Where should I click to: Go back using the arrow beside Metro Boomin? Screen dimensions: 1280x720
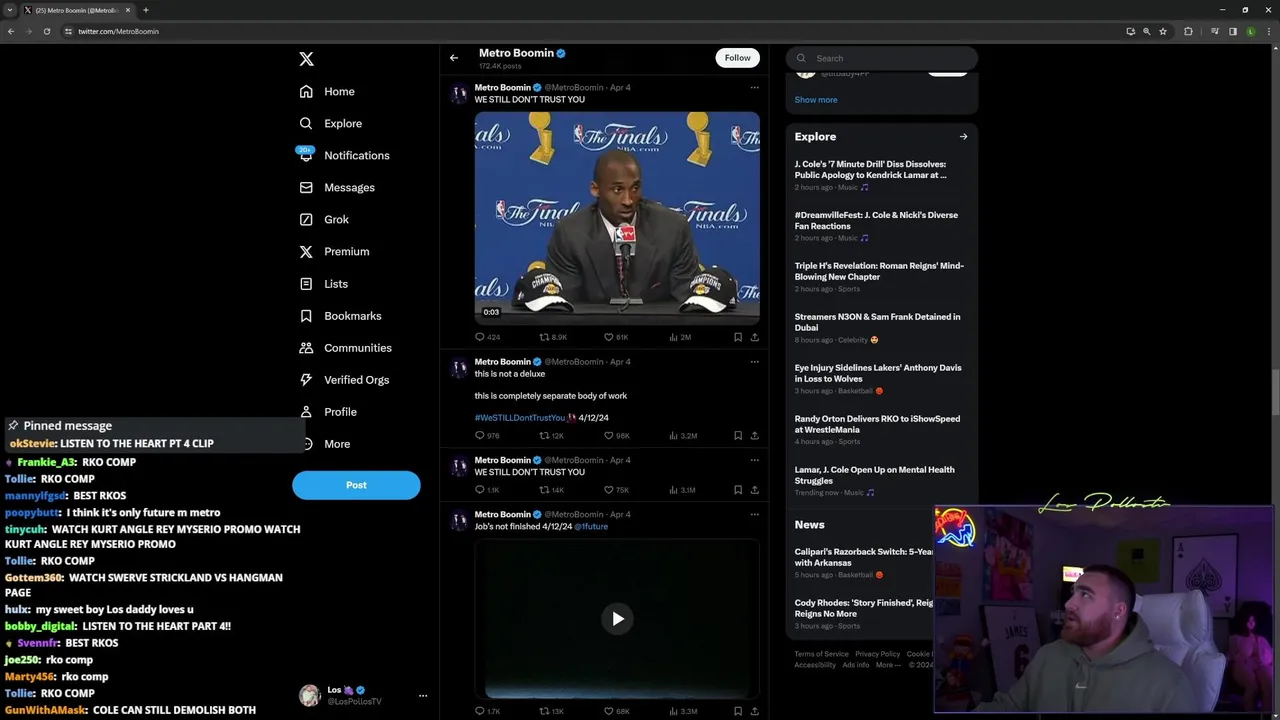point(454,58)
